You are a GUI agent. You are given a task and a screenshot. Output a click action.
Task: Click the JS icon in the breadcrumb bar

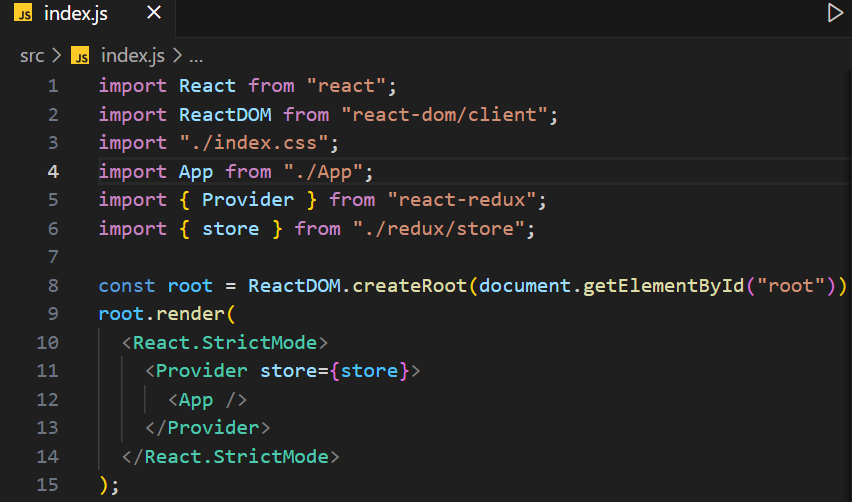(81, 55)
